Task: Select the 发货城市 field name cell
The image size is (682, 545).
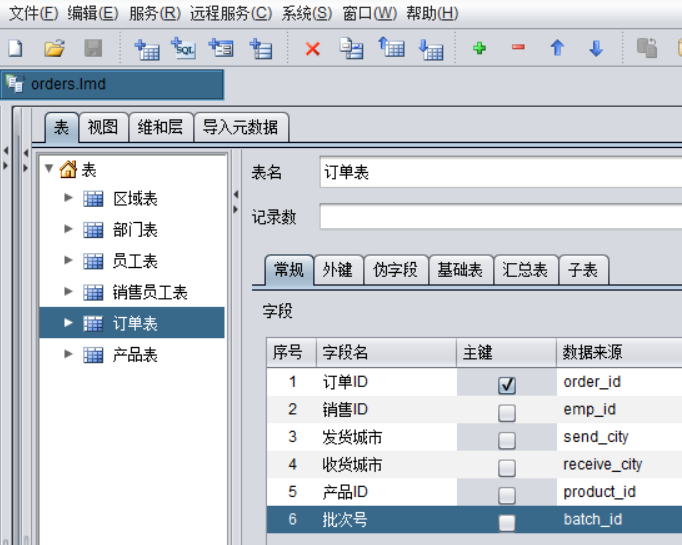Action: (386, 437)
